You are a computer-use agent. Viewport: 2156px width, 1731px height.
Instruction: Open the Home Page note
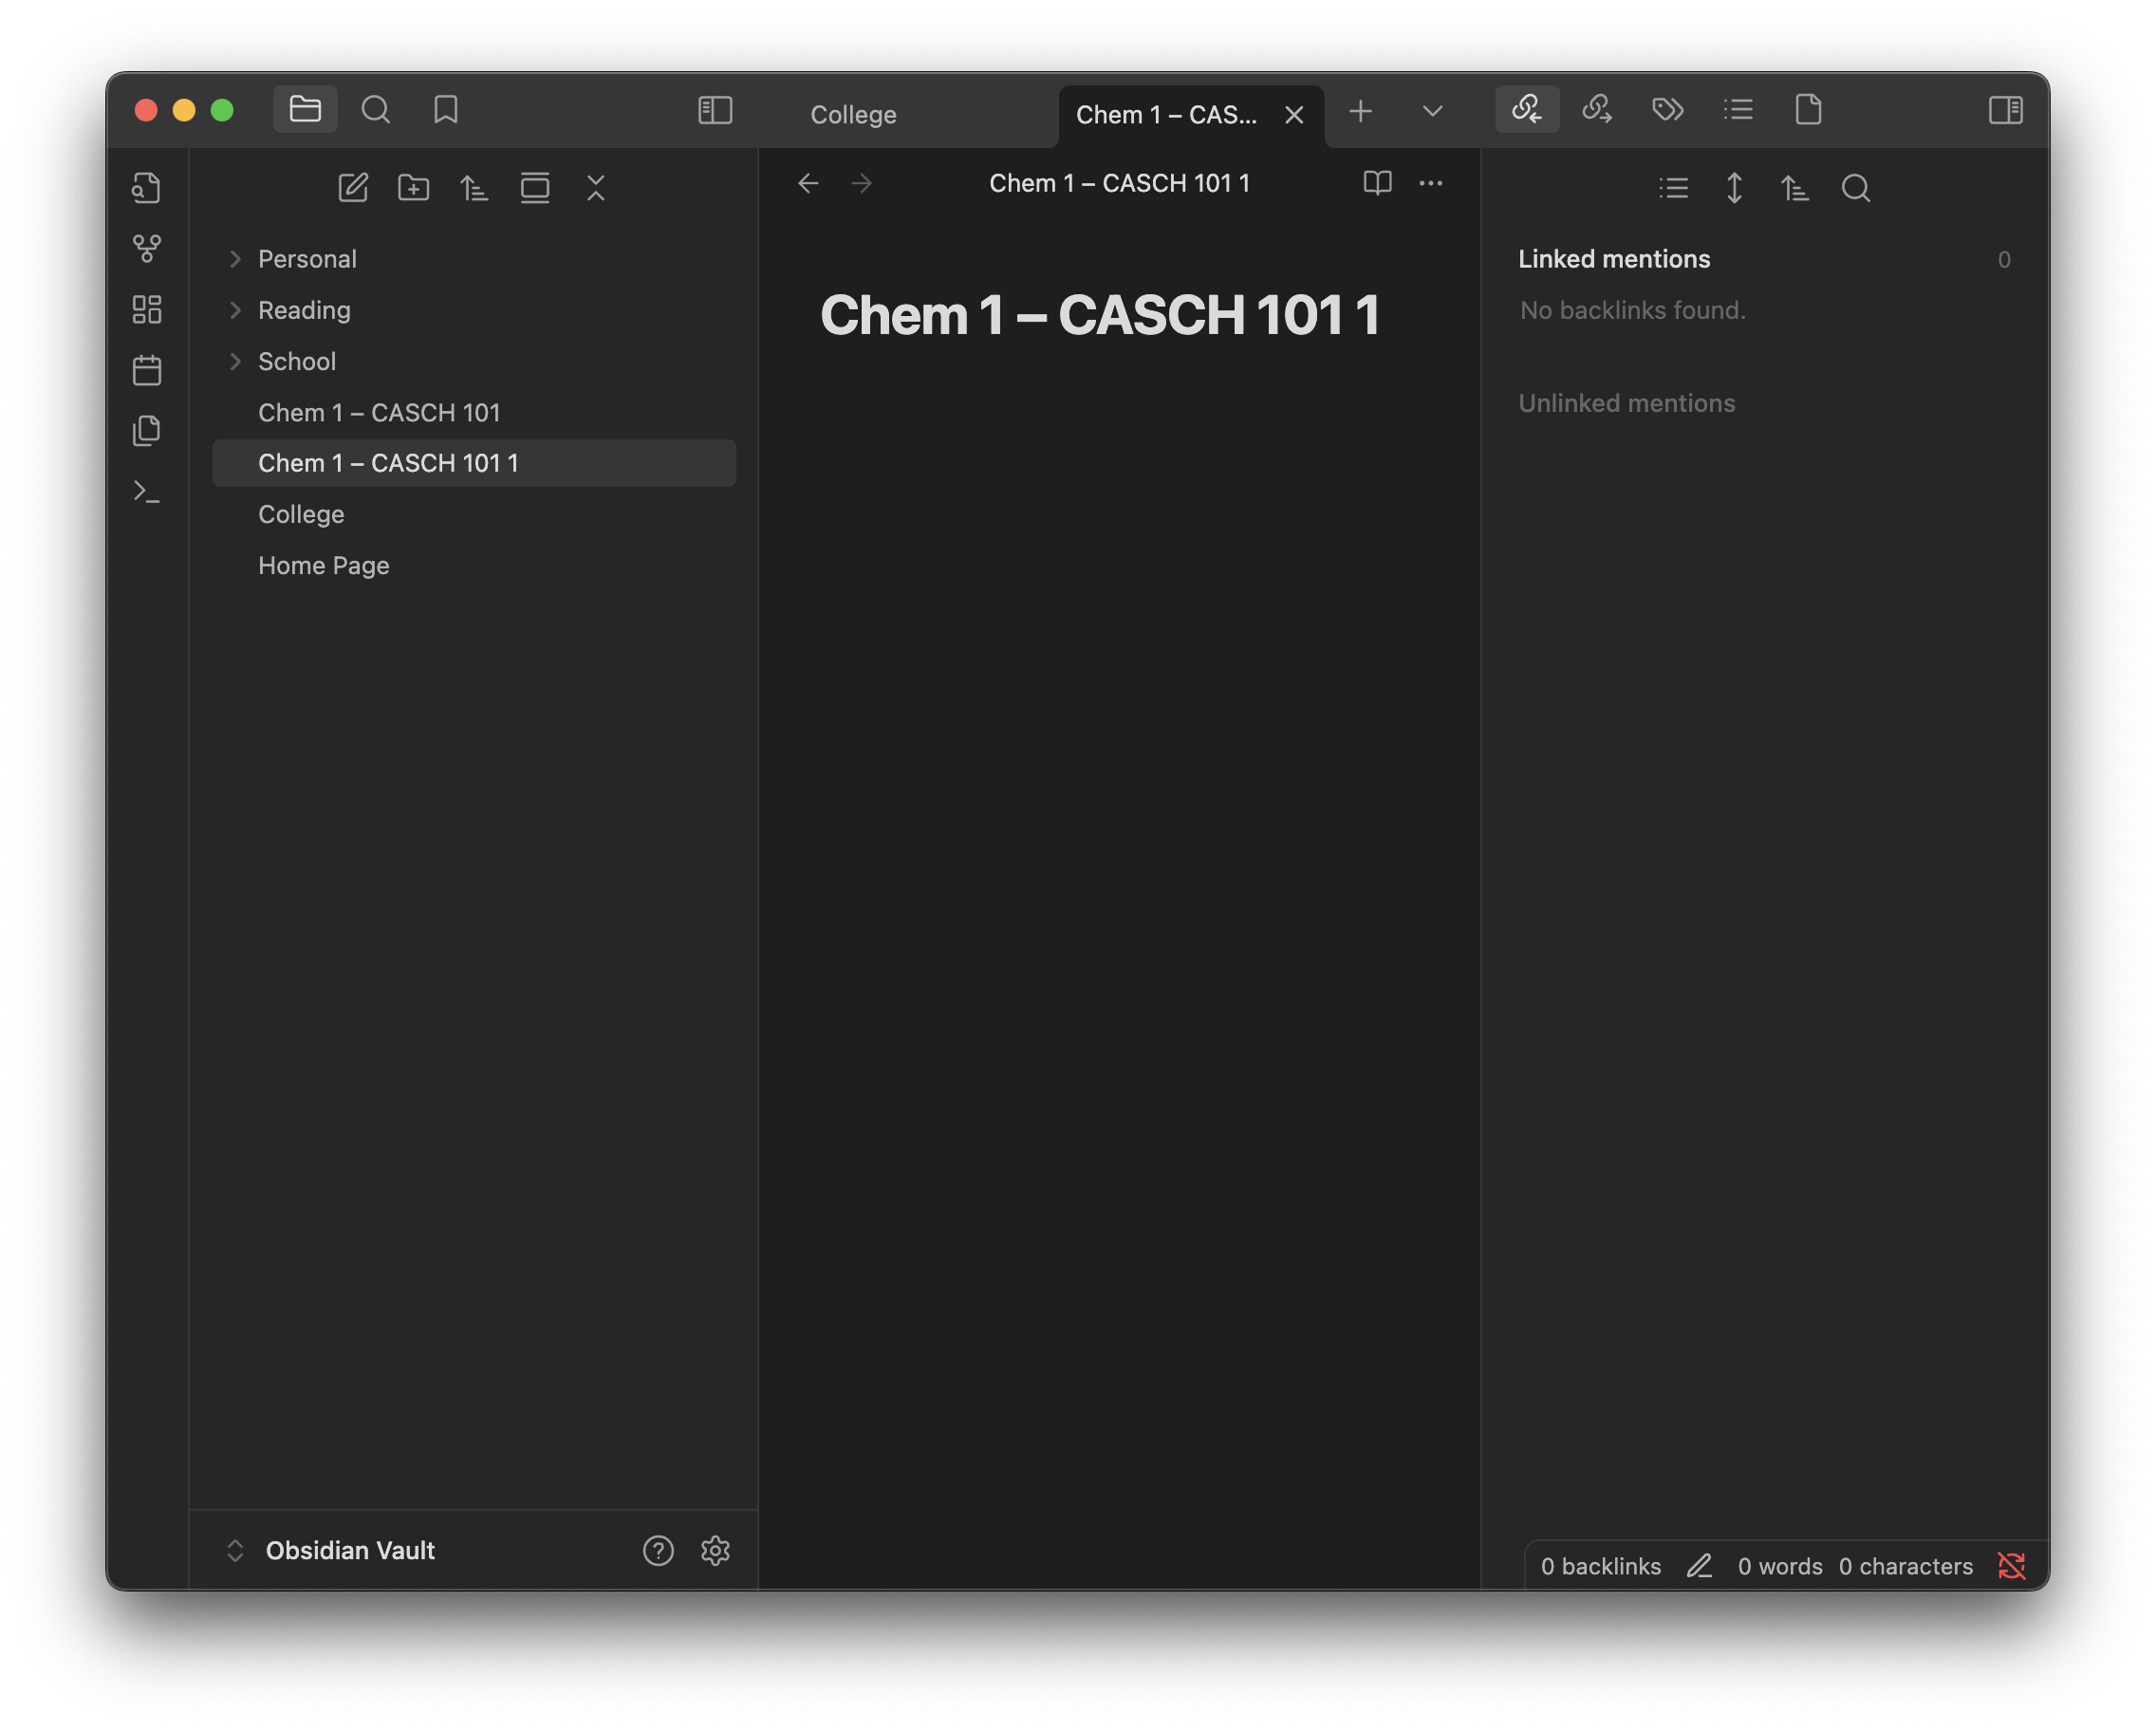click(x=323, y=565)
